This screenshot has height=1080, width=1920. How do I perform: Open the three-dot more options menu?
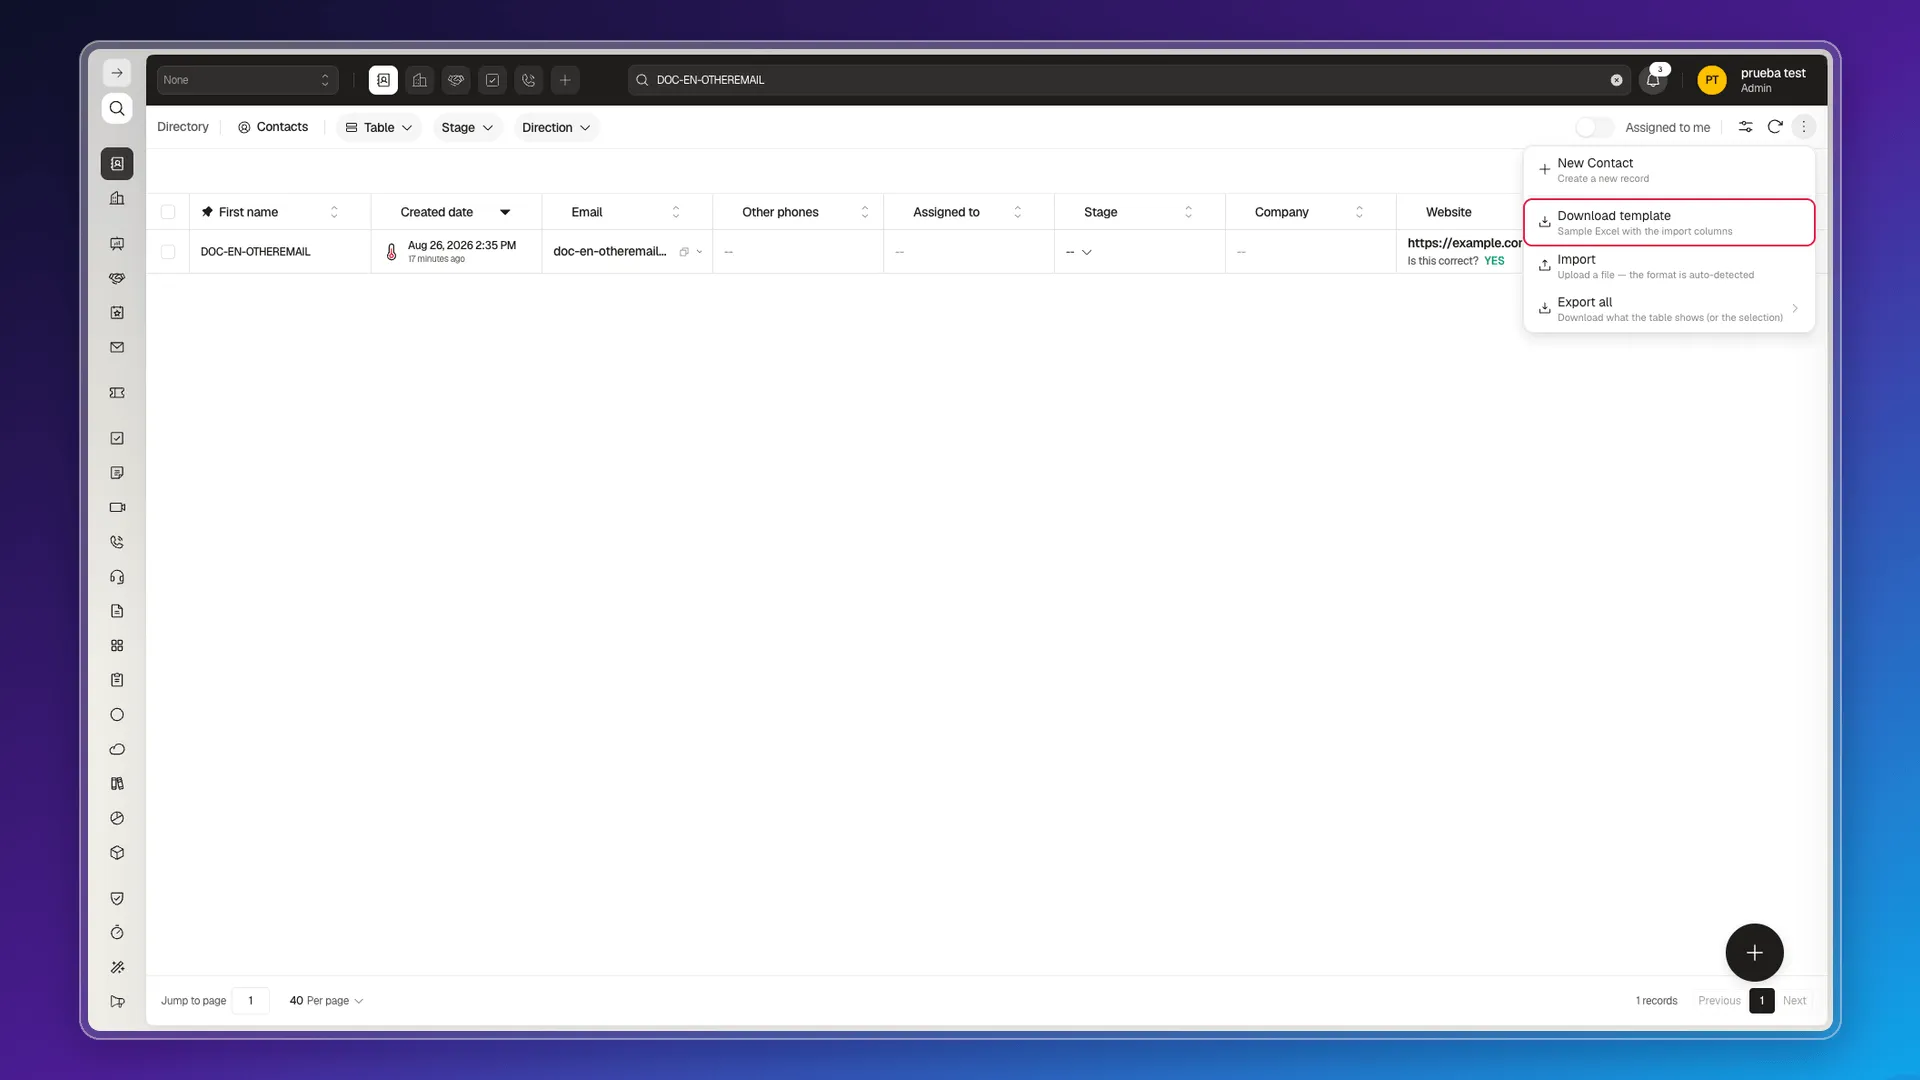[x=1804, y=127]
